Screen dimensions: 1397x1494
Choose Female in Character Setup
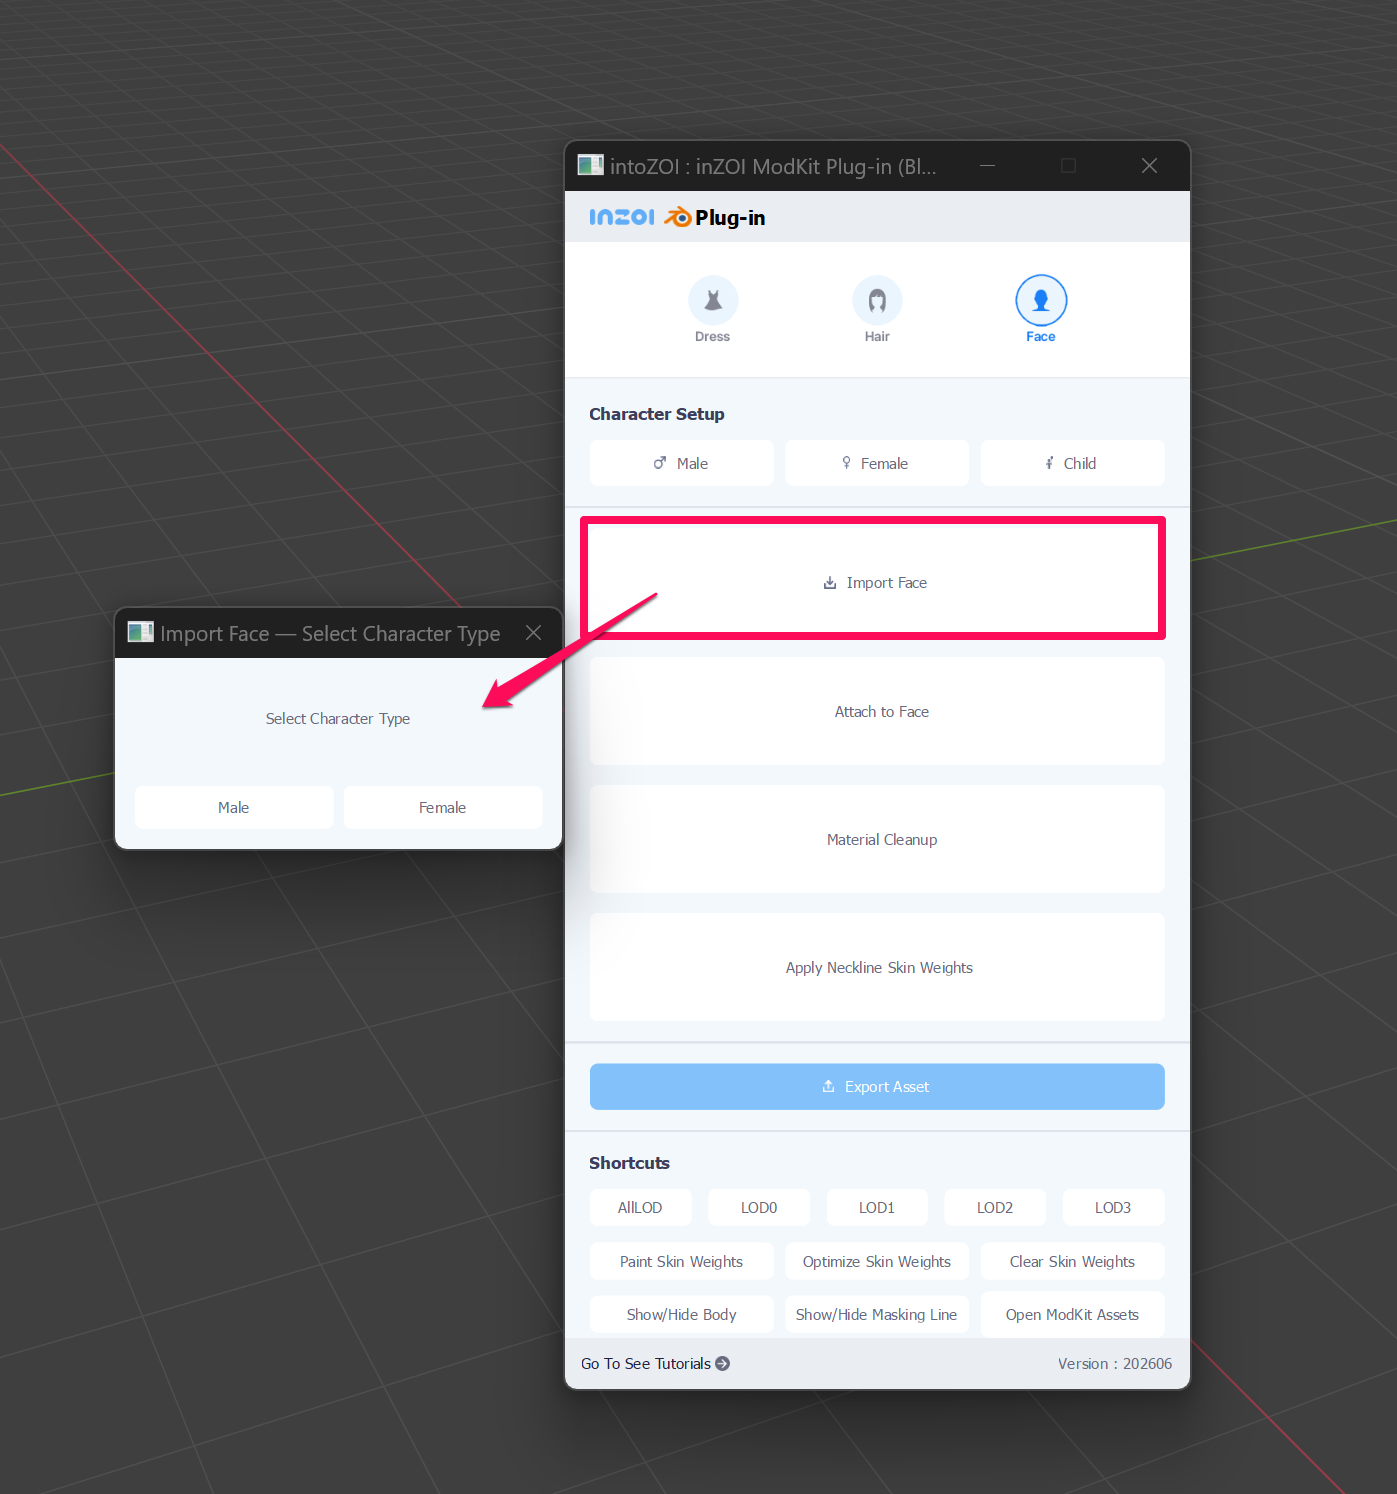pyautogui.click(x=877, y=463)
